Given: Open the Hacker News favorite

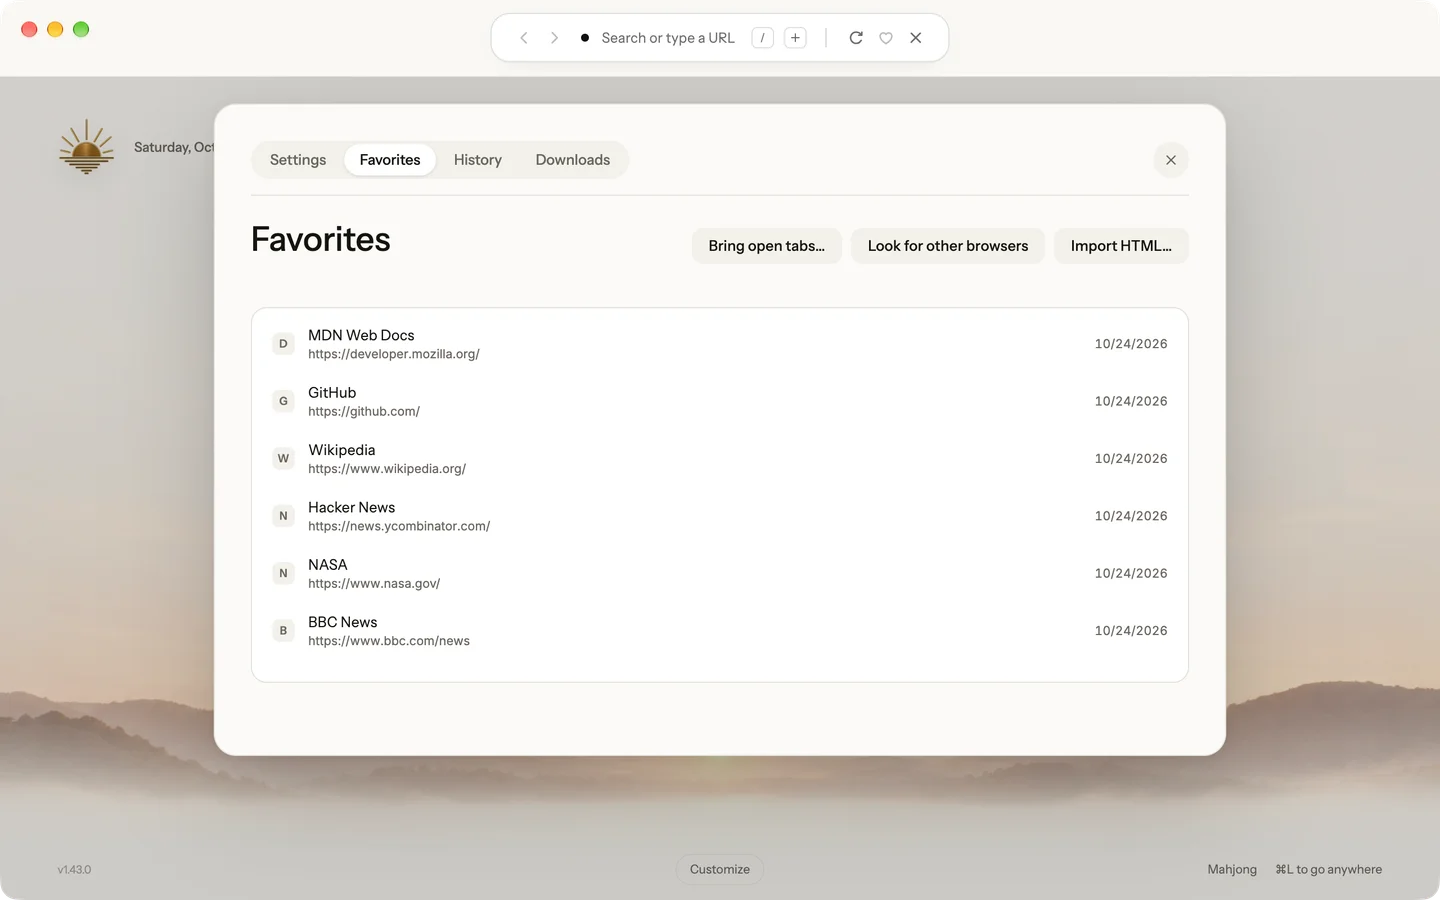Looking at the screenshot, I should (720, 516).
